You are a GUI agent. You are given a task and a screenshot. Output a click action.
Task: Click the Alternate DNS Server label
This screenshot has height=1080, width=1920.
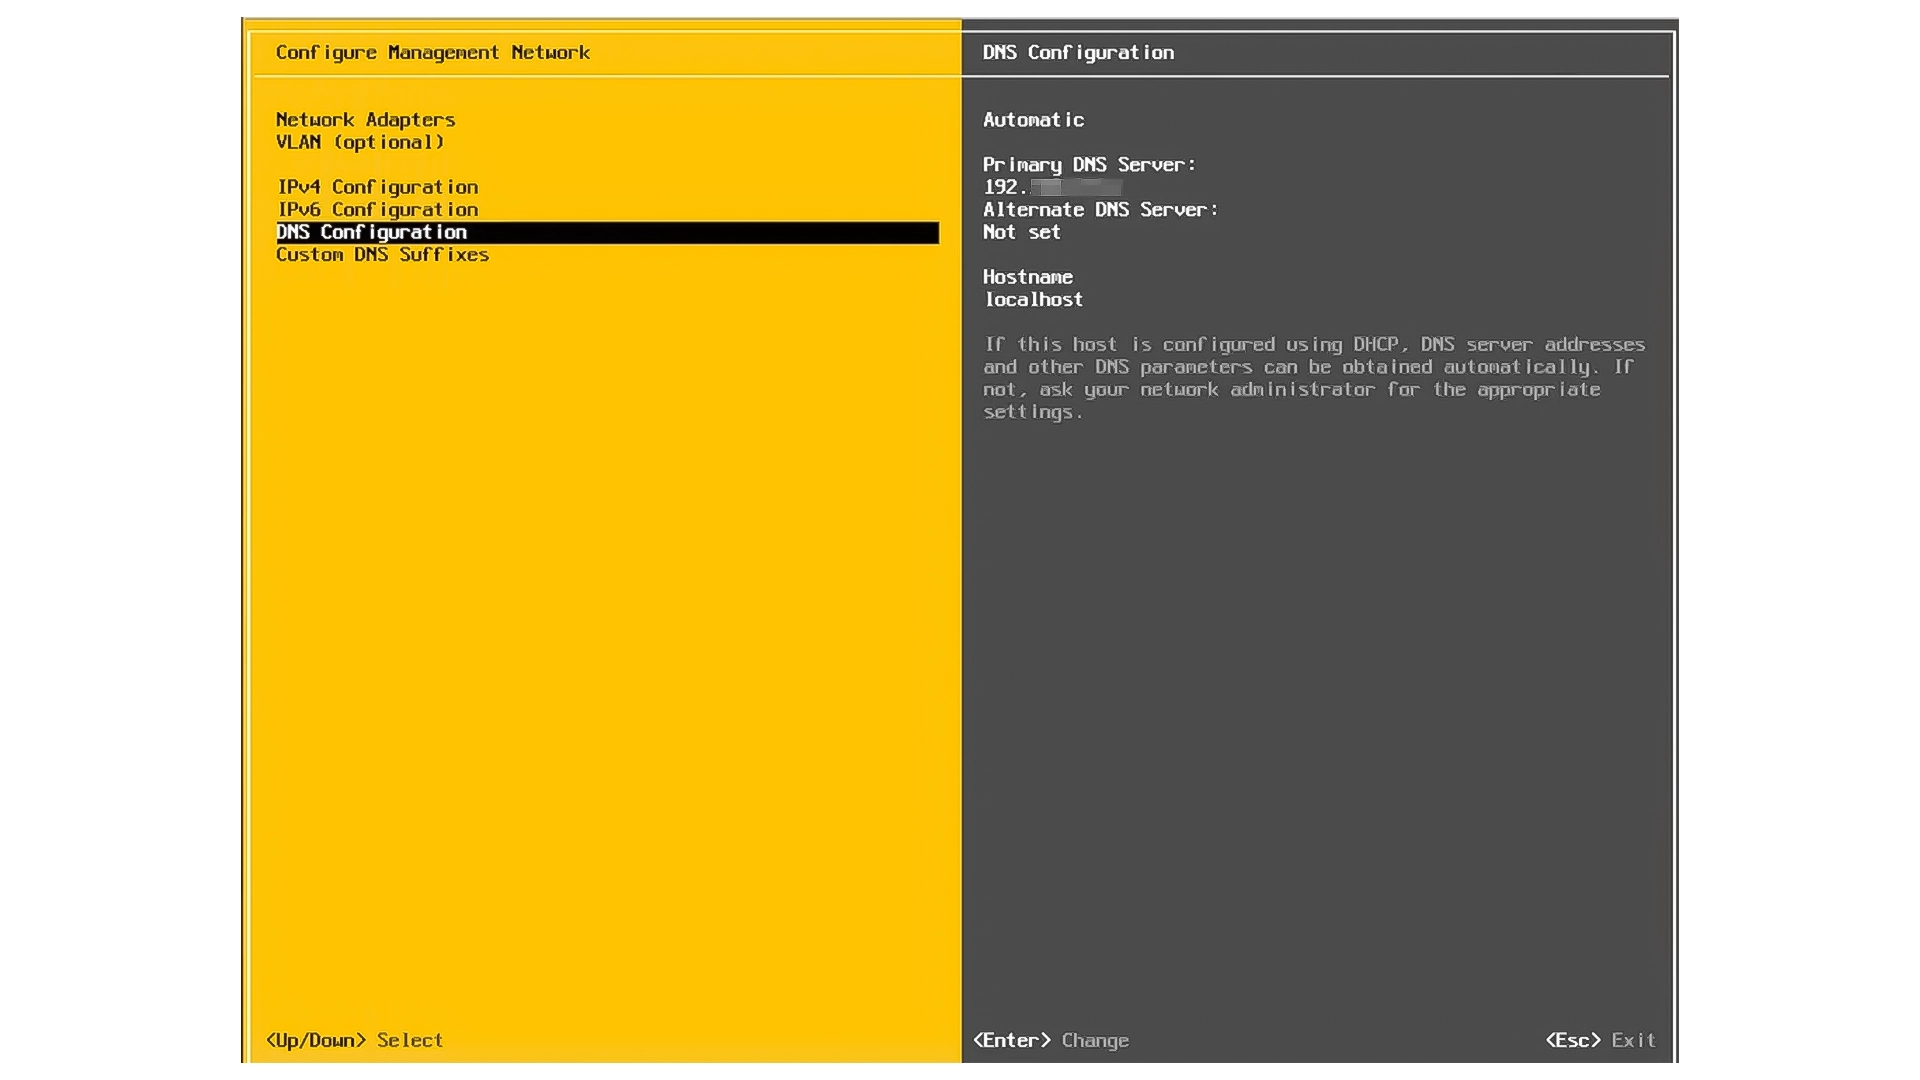point(1100,210)
